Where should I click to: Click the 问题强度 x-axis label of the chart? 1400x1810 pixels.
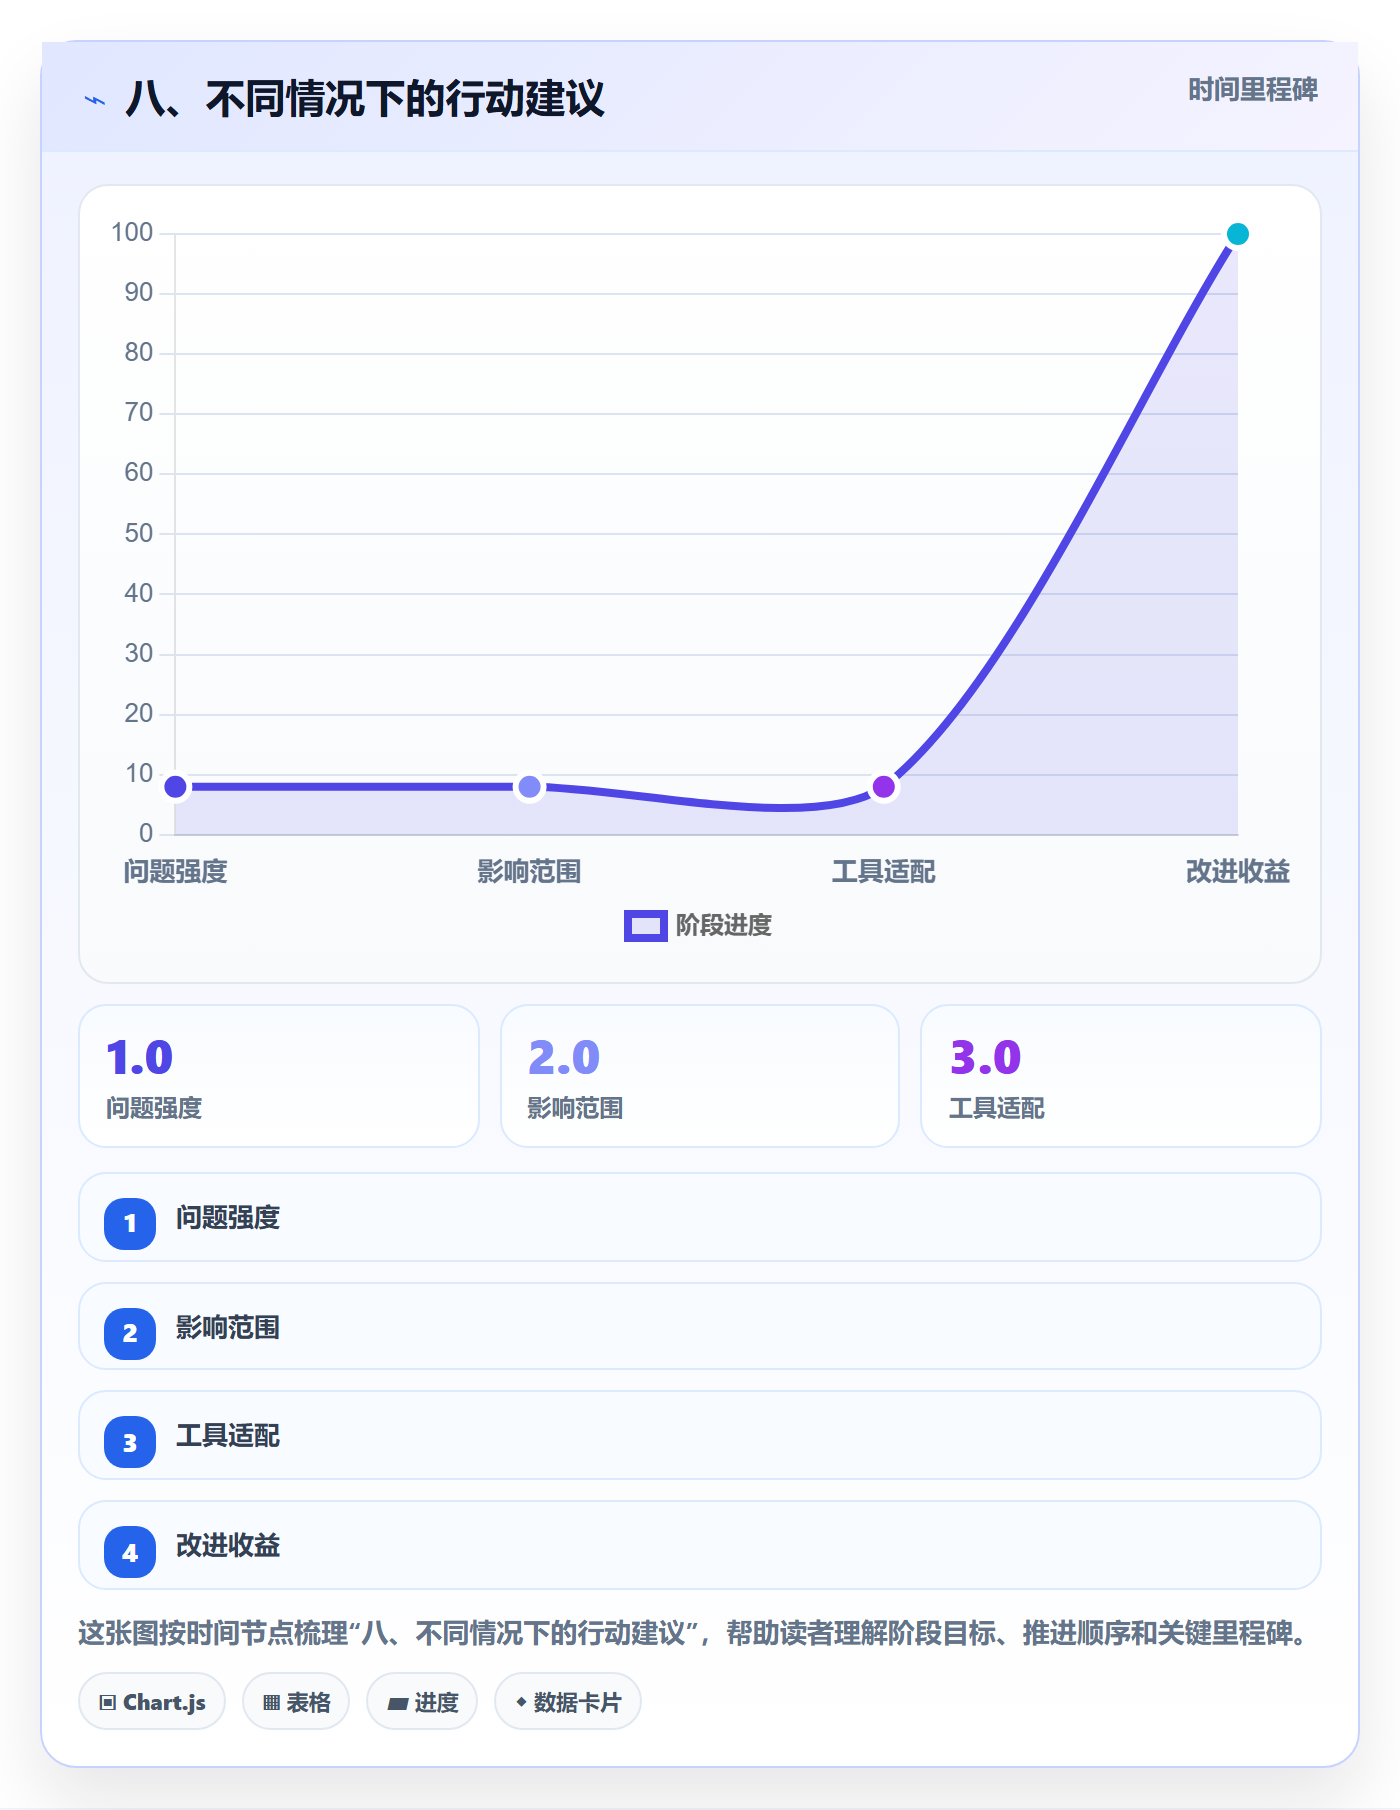176,872
